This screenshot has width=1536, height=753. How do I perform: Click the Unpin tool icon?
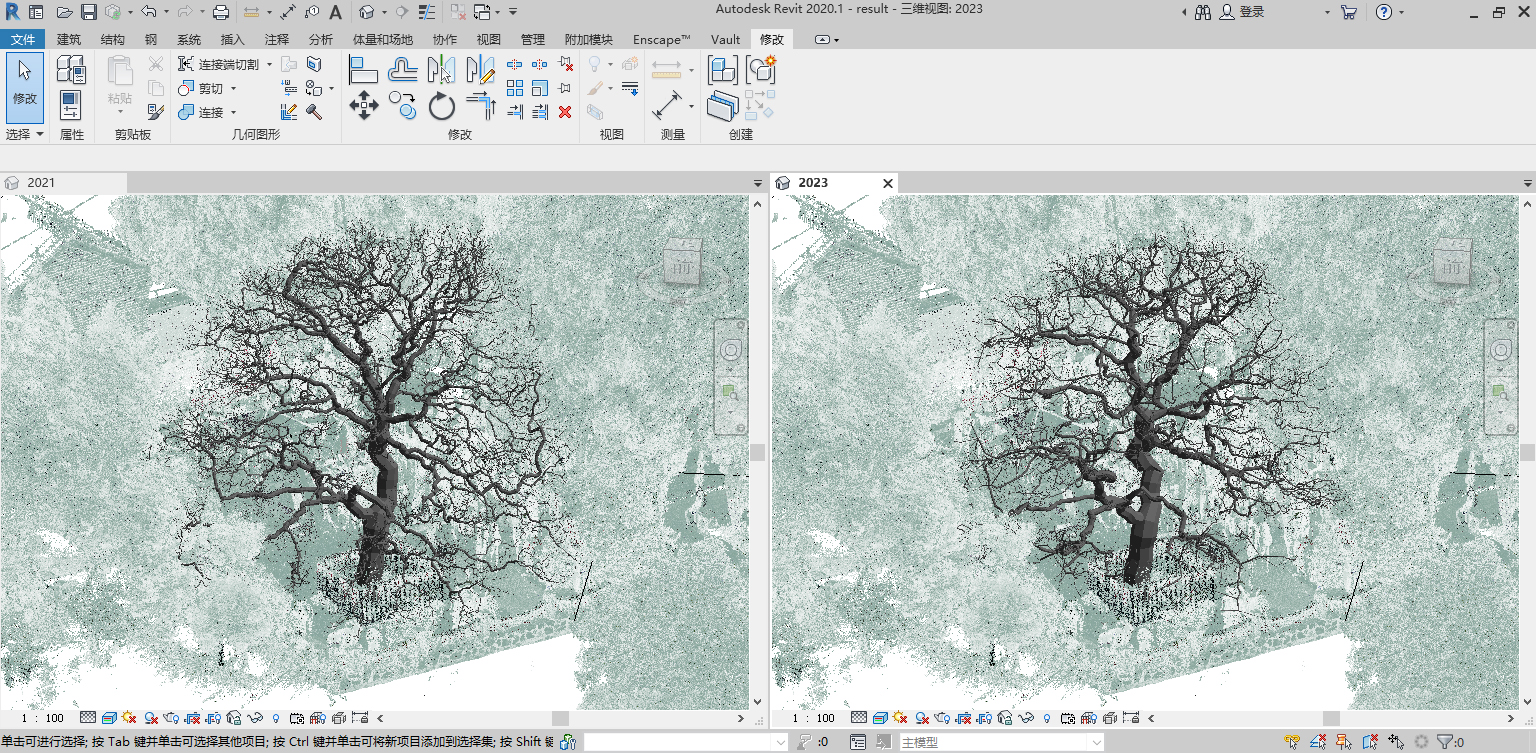[x=565, y=64]
